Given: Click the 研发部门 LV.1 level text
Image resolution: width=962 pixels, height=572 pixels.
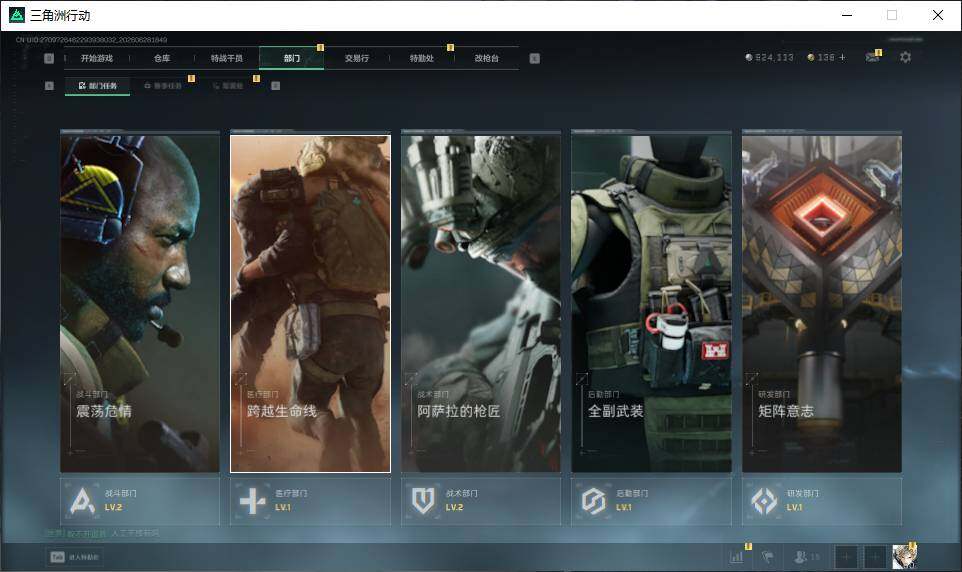Looking at the screenshot, I should [x=795, y=508].
